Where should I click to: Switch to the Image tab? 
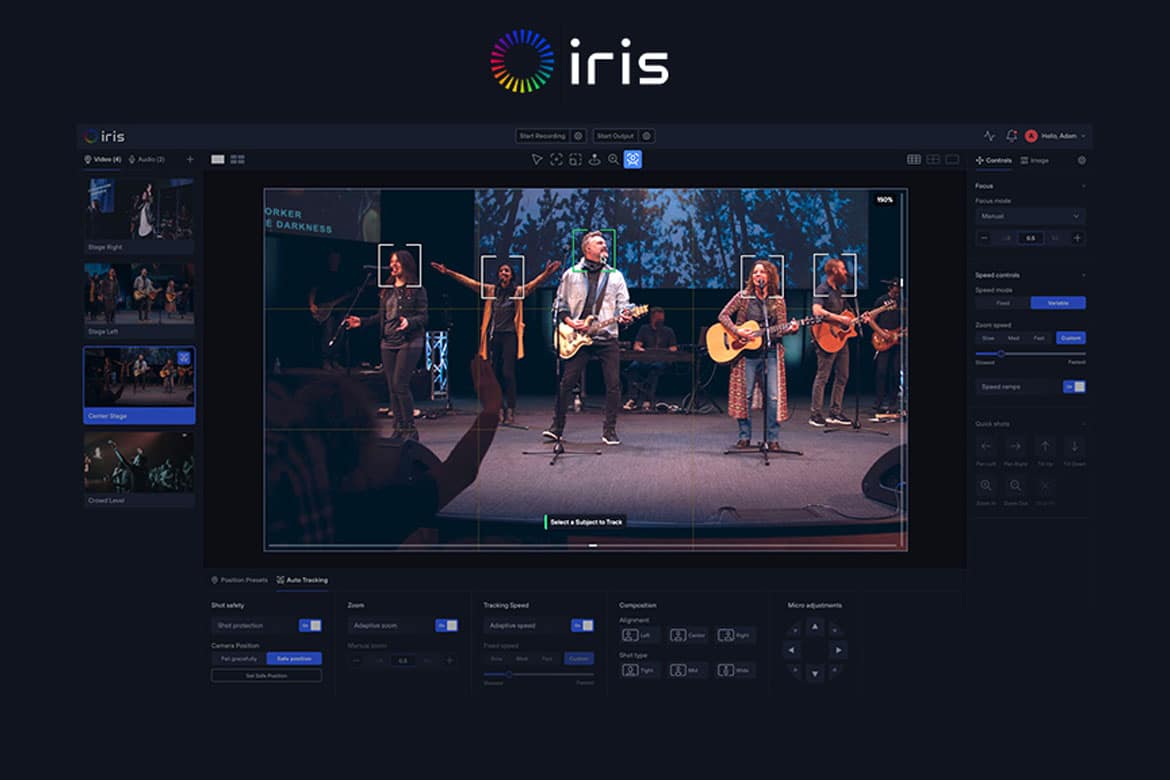[x=1035, y=160]
